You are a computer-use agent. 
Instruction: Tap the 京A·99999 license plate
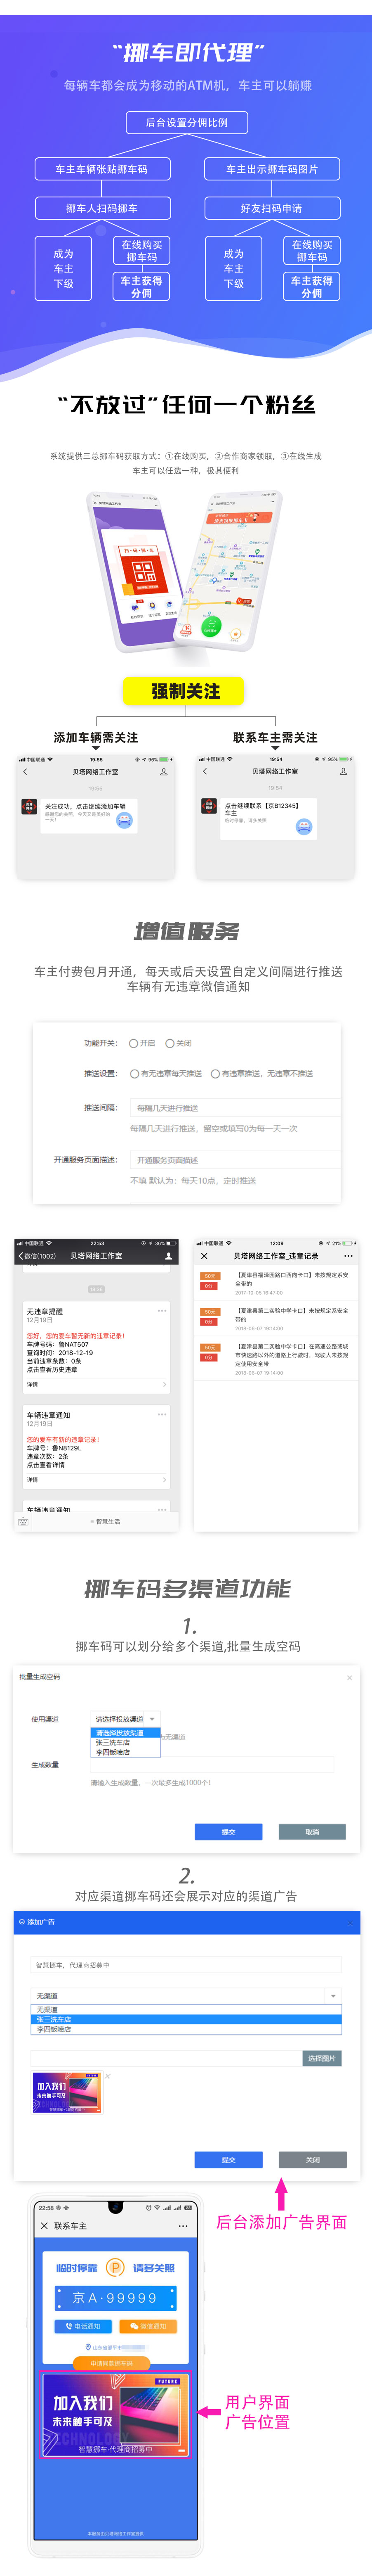115,2298
